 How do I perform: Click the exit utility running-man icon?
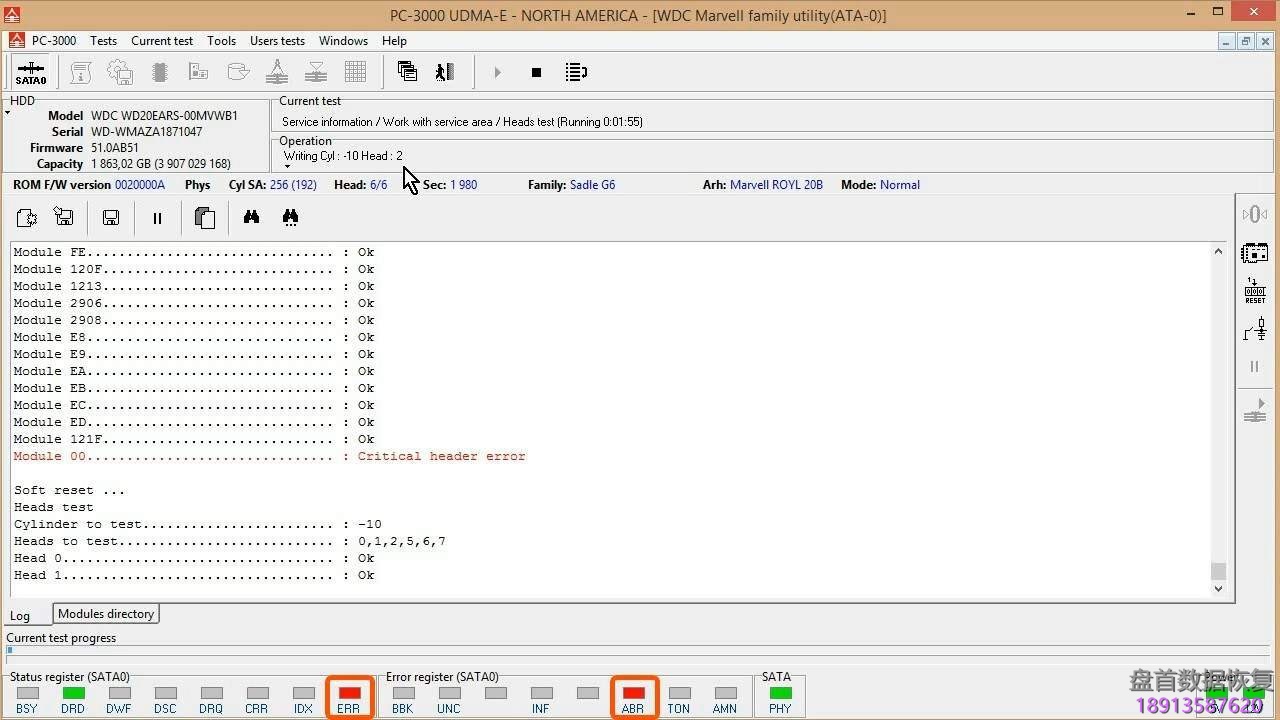click(445, 72)
